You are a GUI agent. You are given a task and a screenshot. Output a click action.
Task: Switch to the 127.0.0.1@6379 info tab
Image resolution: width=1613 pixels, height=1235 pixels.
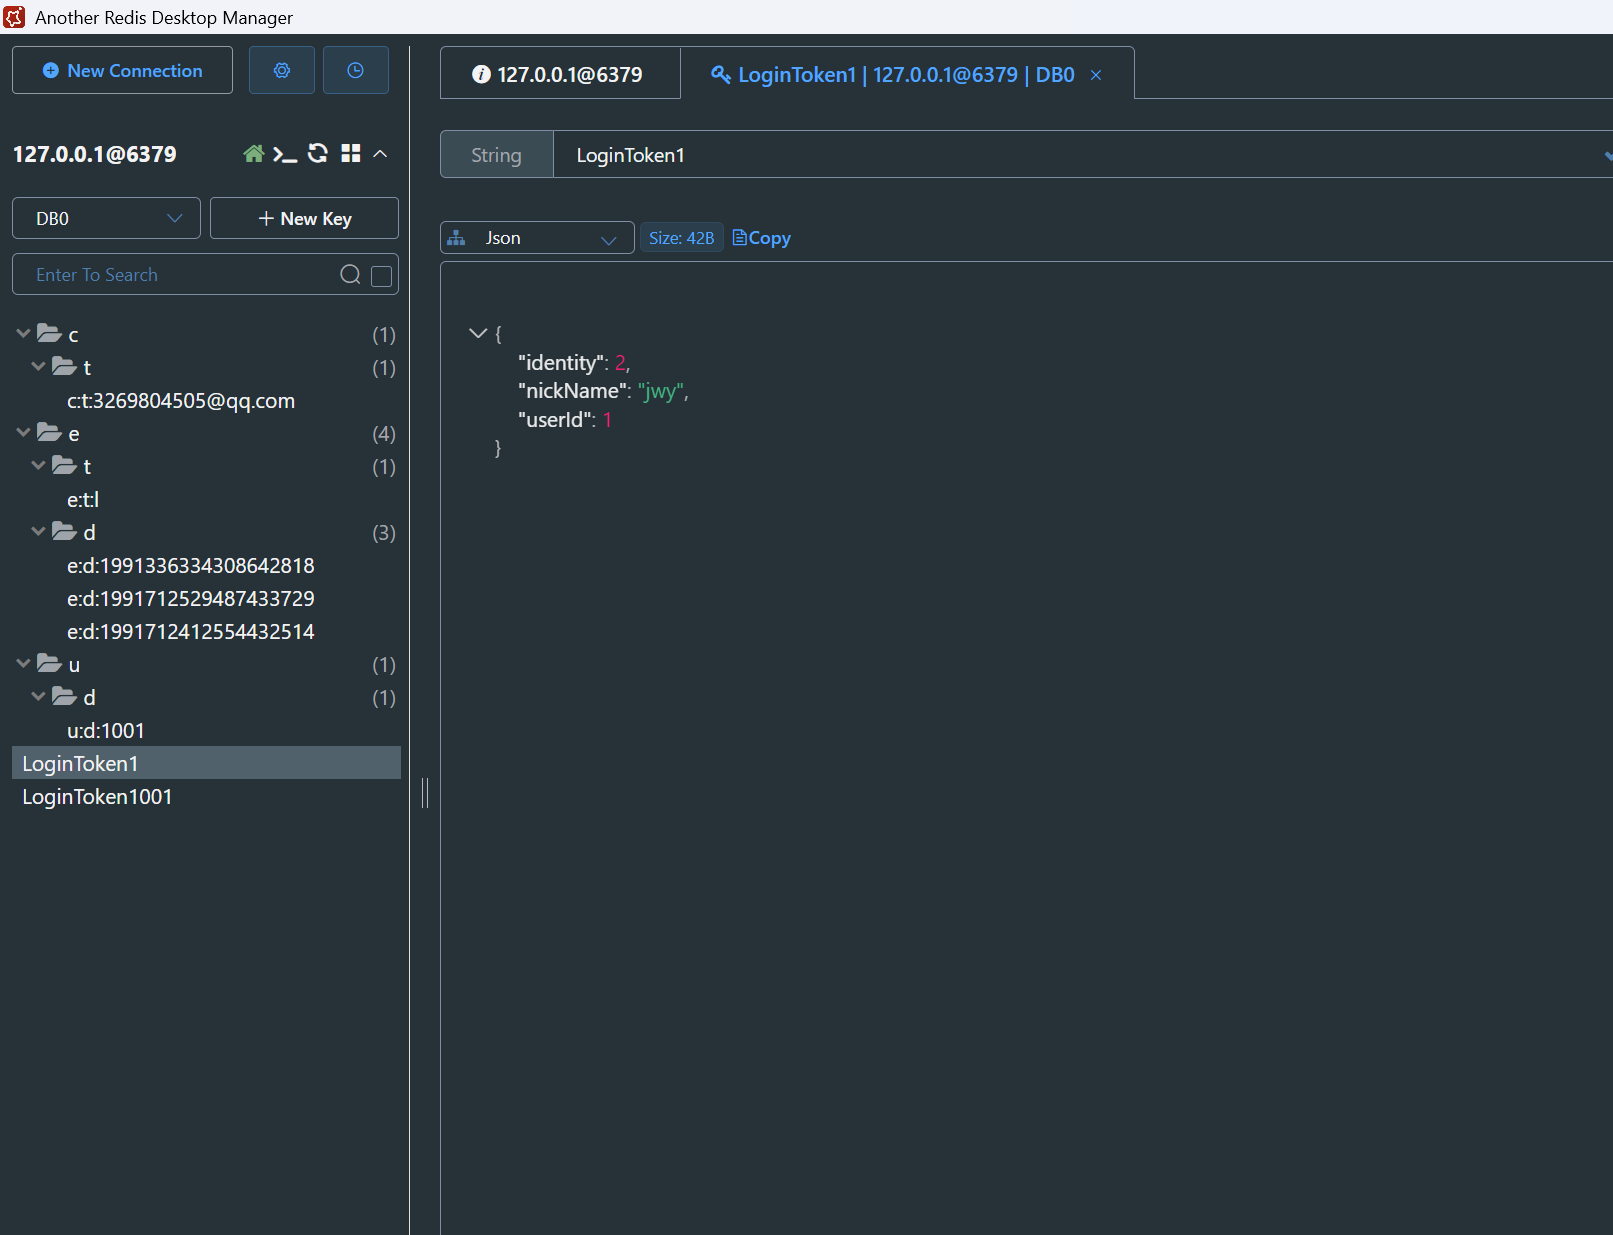coord(559,74)
